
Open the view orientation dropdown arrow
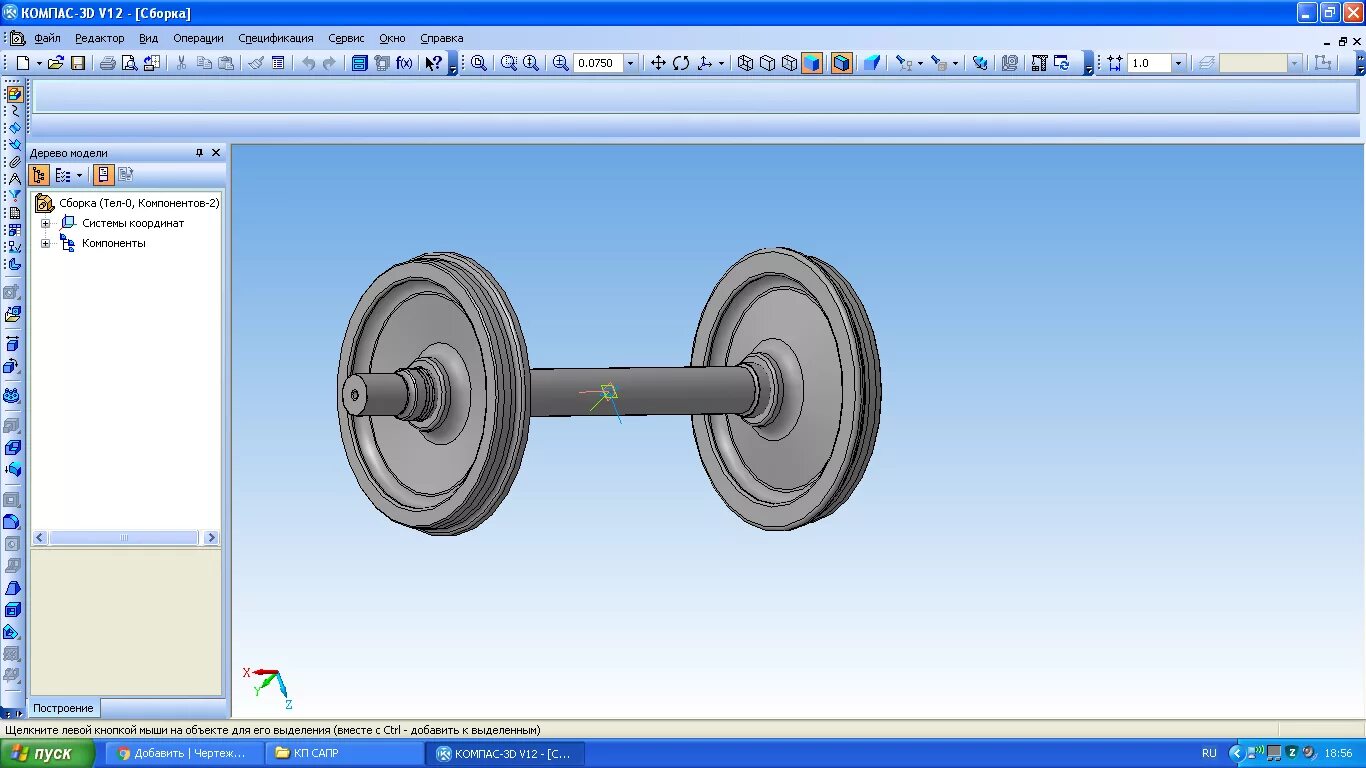click(720, 63)
